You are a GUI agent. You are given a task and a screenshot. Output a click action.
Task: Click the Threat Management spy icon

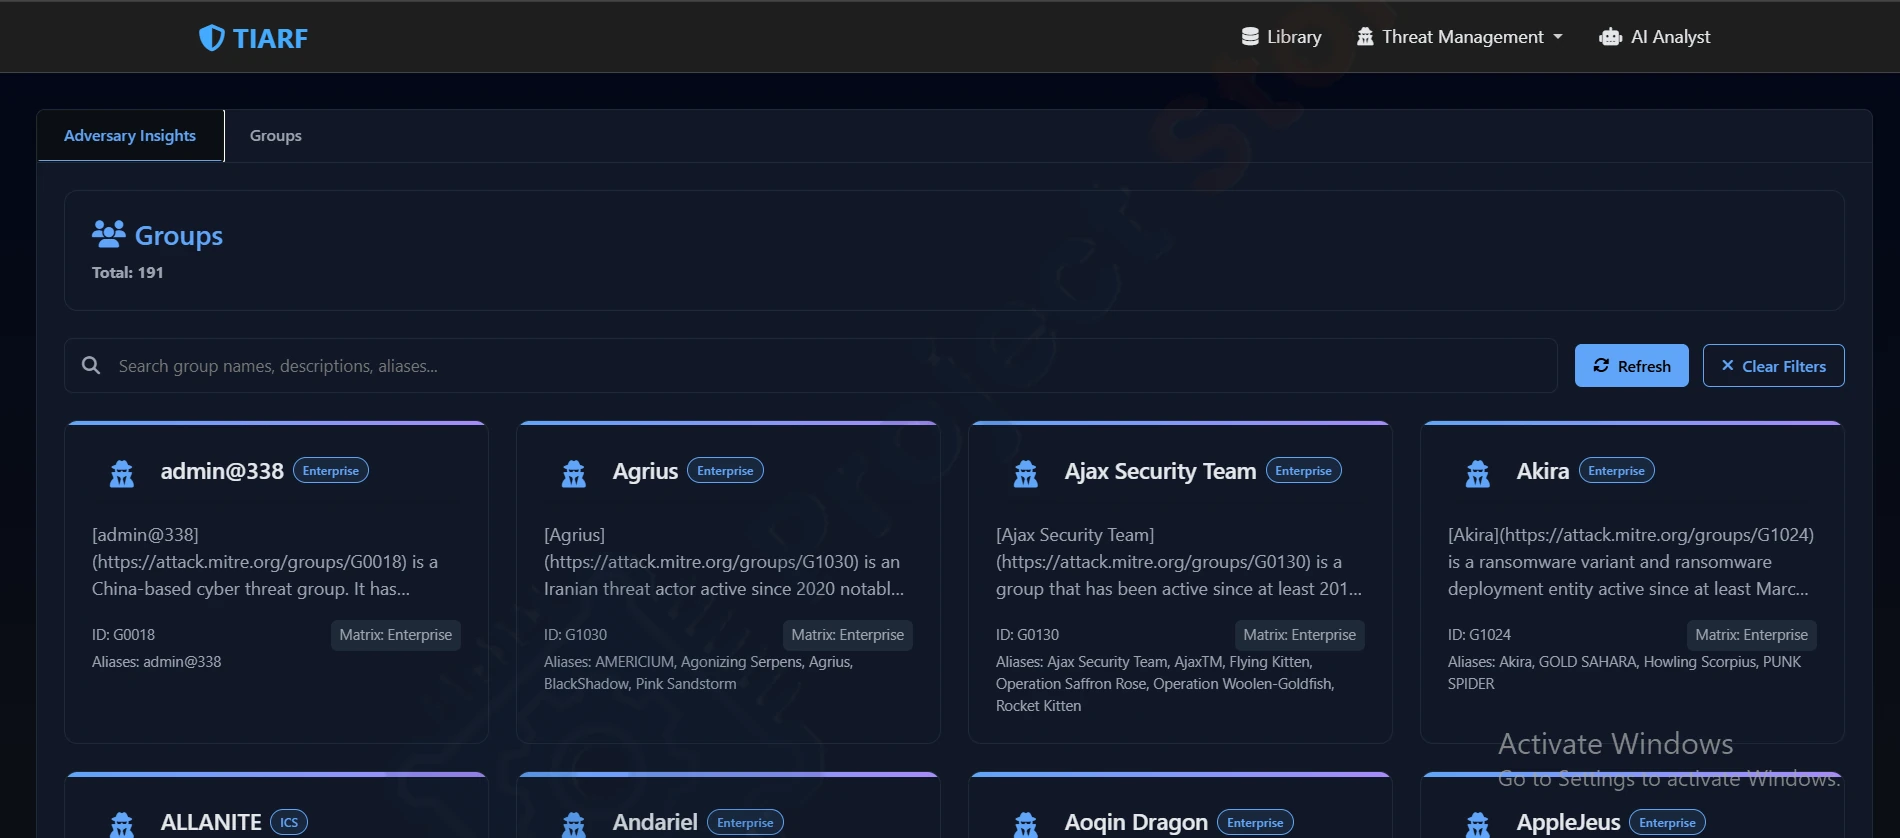tap(1365, 37)
